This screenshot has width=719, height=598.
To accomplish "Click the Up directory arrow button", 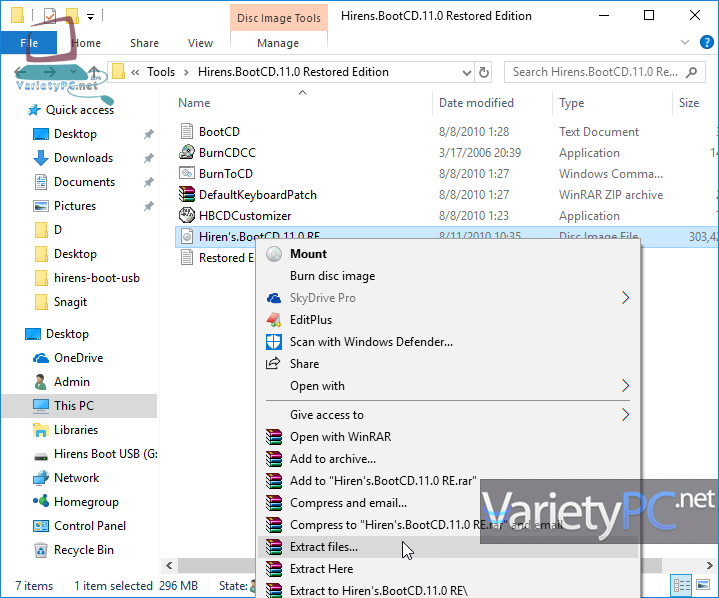I will tap(94, 72).
